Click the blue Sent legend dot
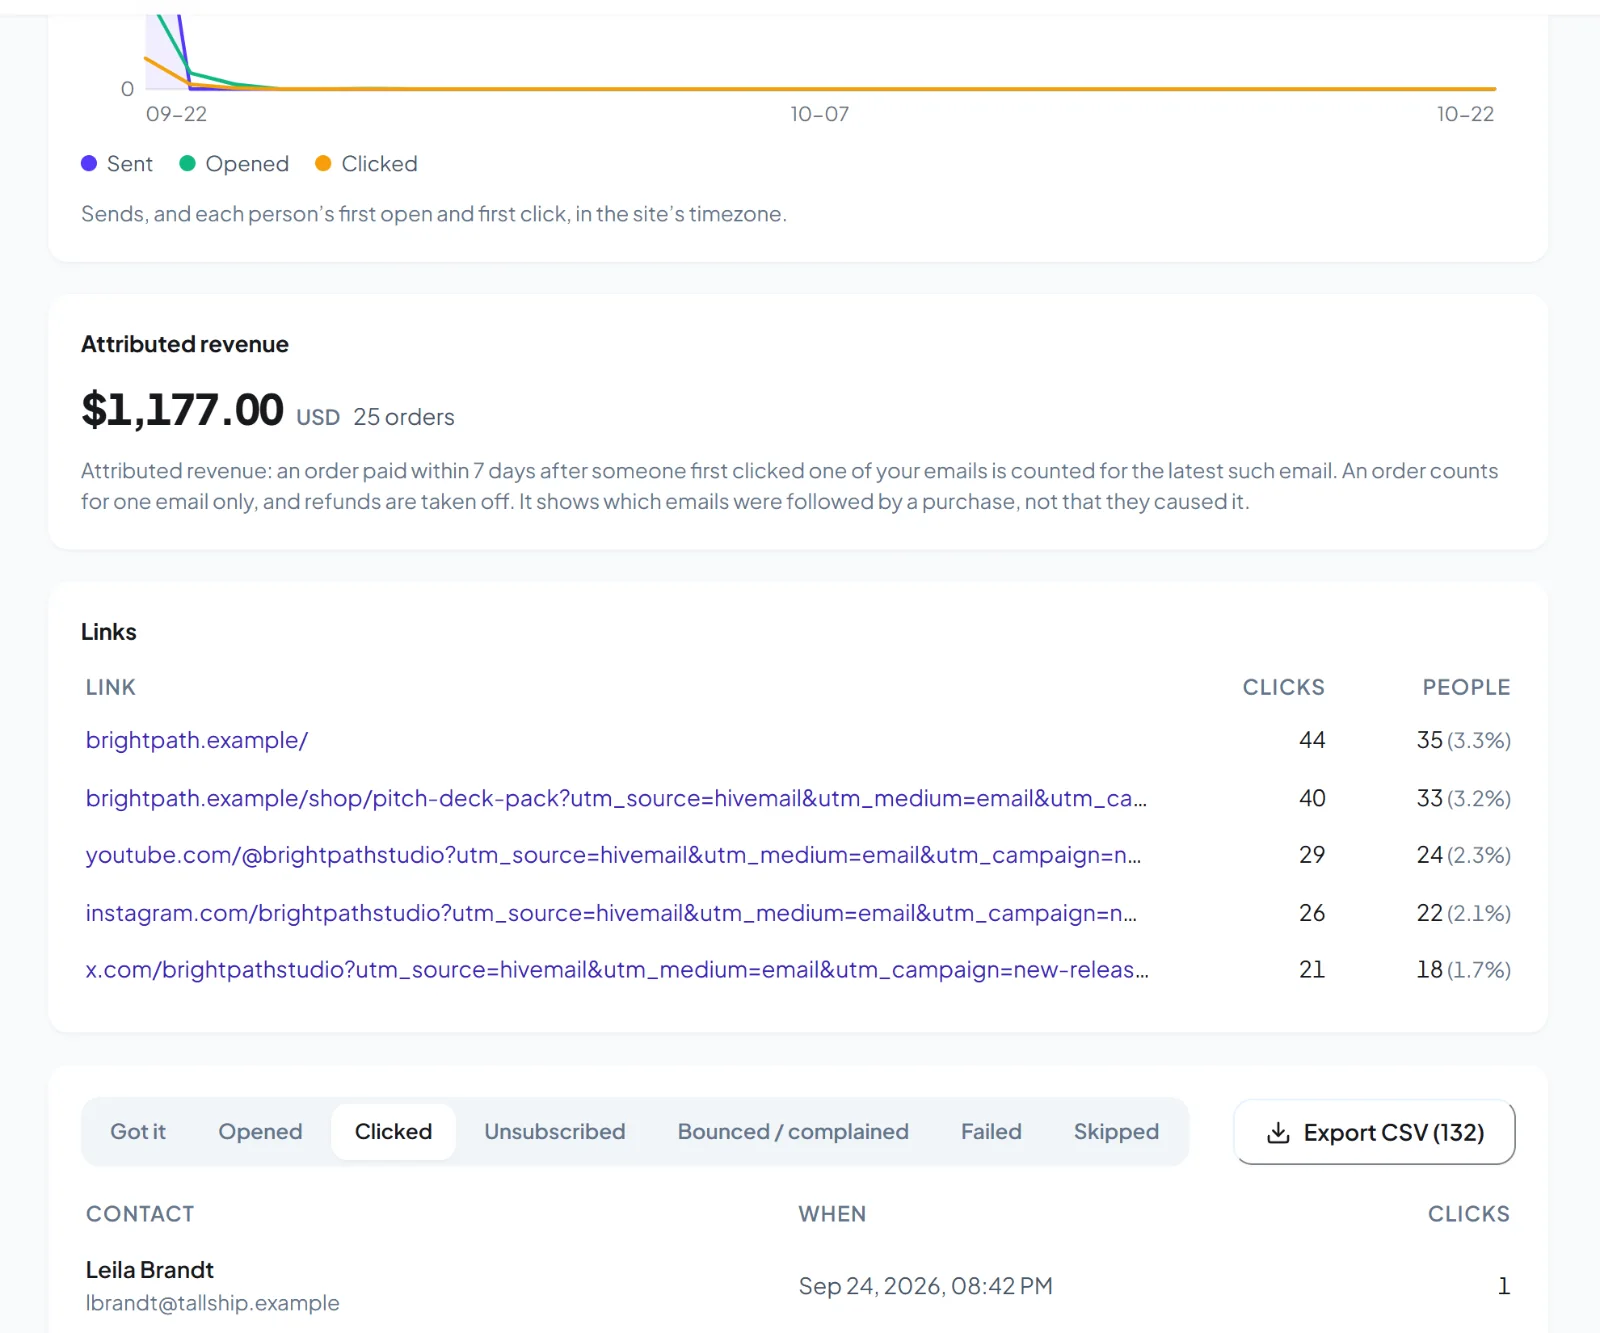The image size is (1600, 1333). coord(89,163)
